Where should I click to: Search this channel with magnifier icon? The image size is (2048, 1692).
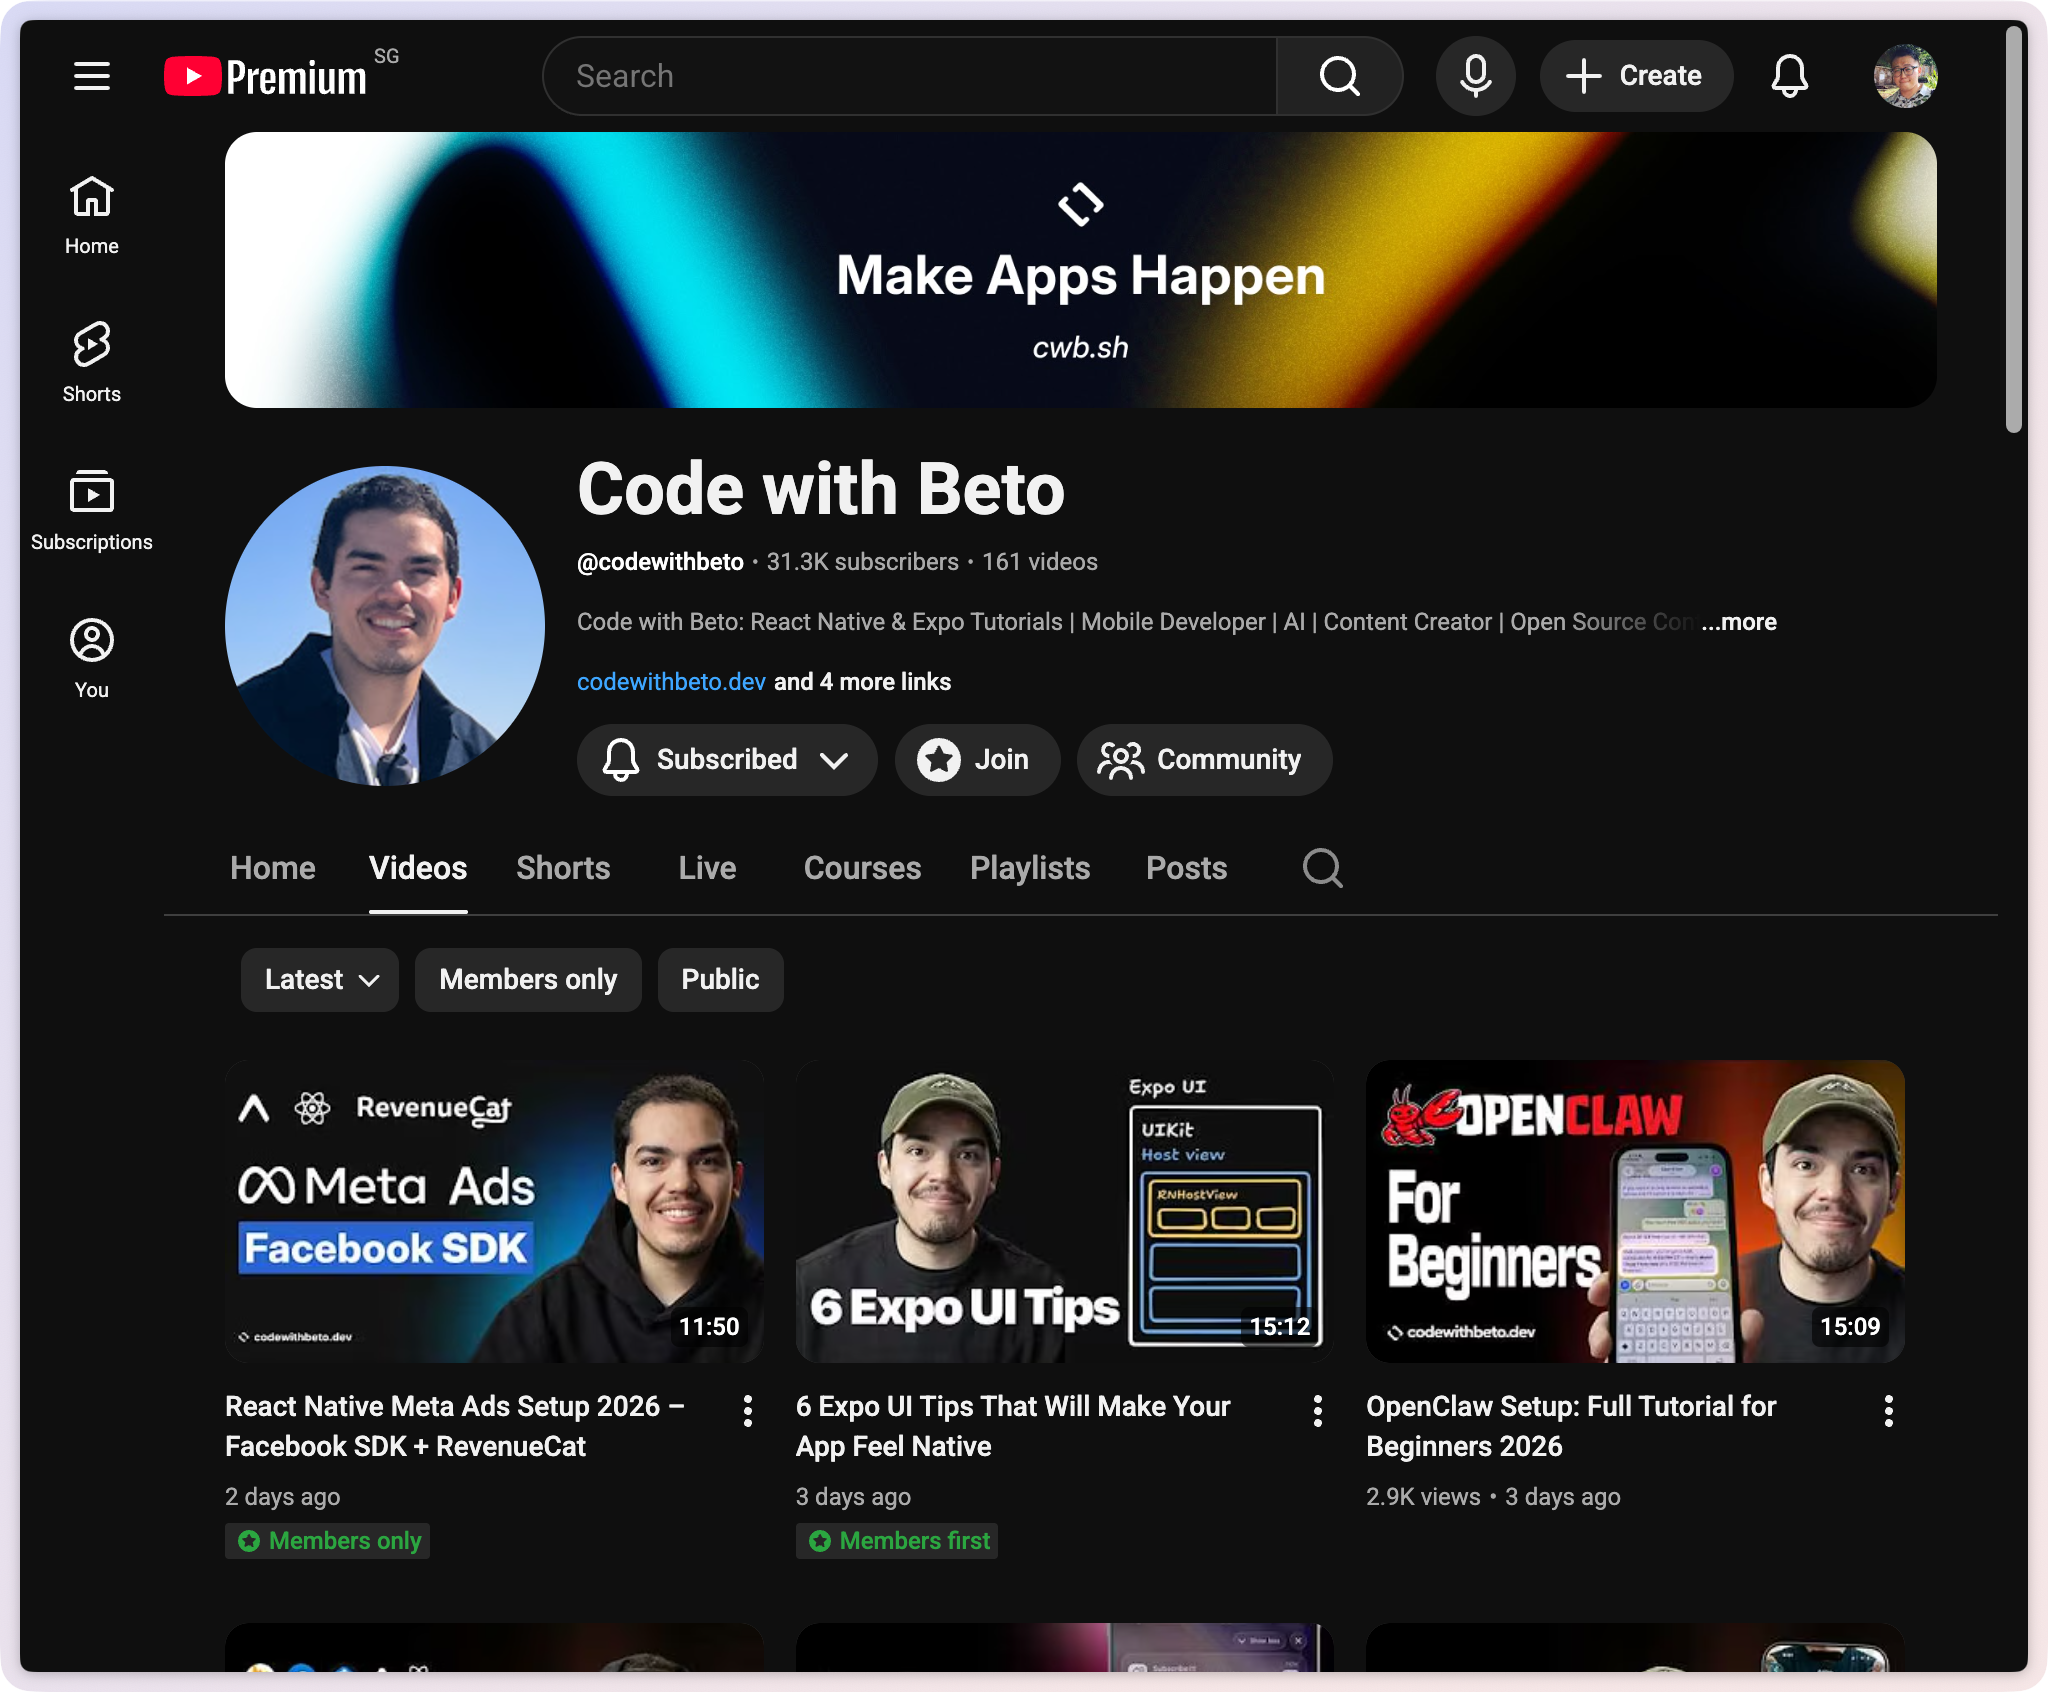click(x=1322, y=868)
